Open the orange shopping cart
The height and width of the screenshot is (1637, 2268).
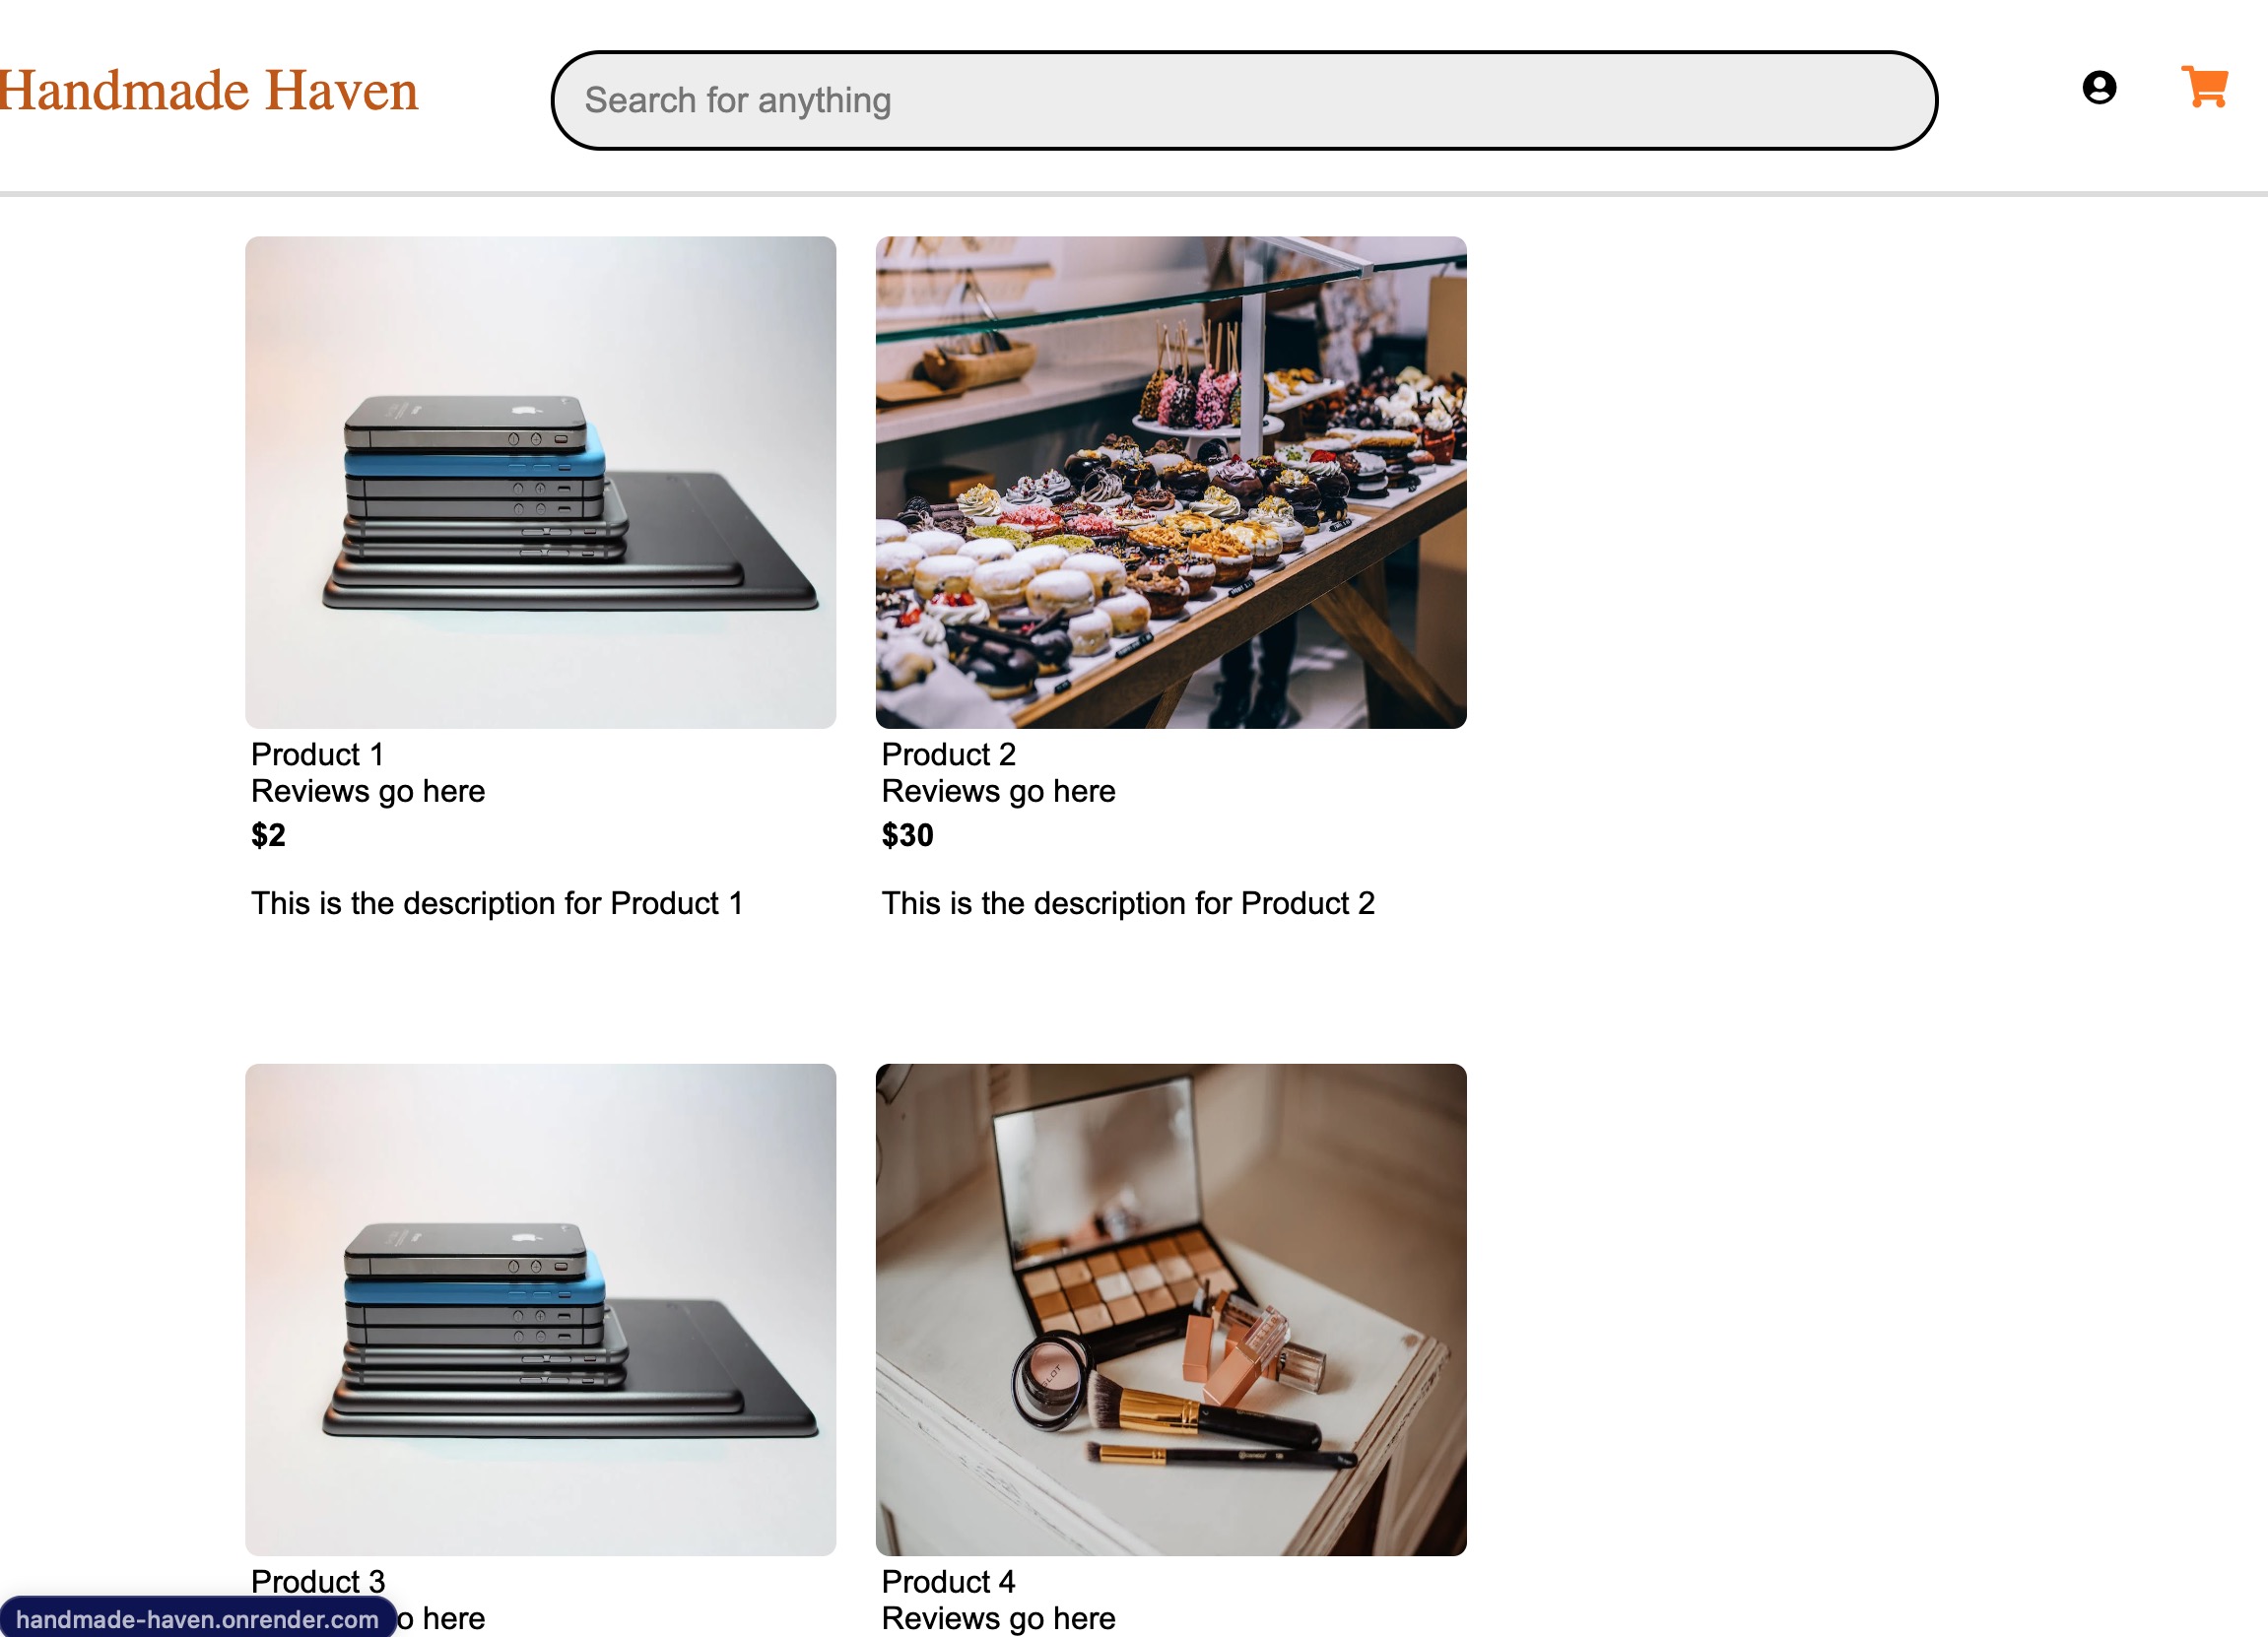point(2204,87)
